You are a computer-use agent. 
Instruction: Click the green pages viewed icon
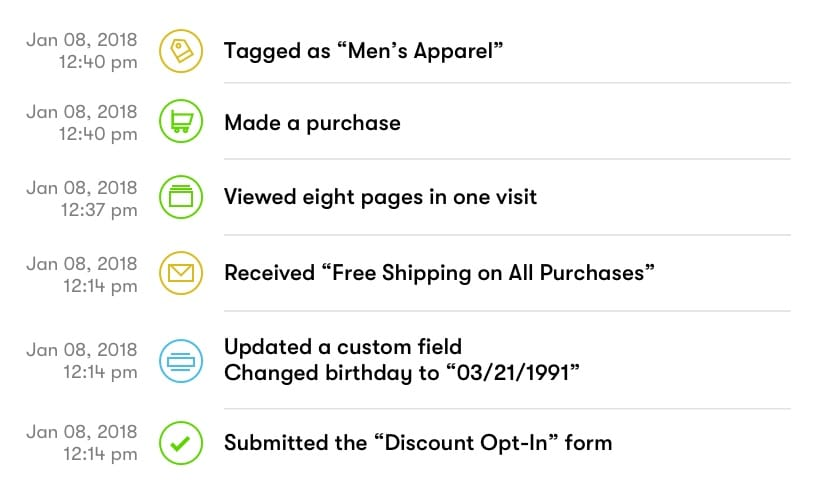[181, 197]
